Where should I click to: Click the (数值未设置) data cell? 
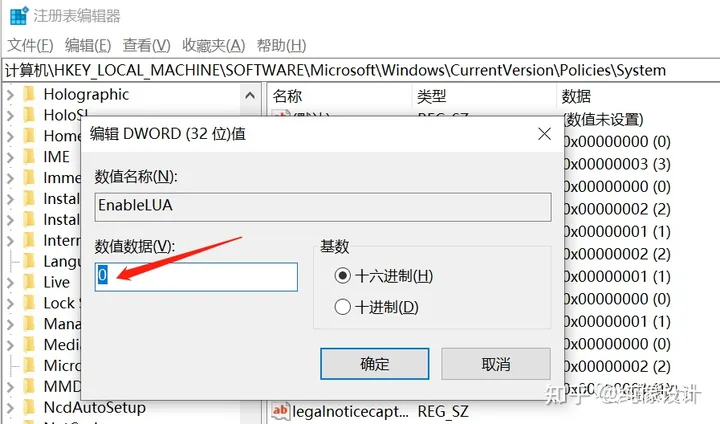(604, 119)
